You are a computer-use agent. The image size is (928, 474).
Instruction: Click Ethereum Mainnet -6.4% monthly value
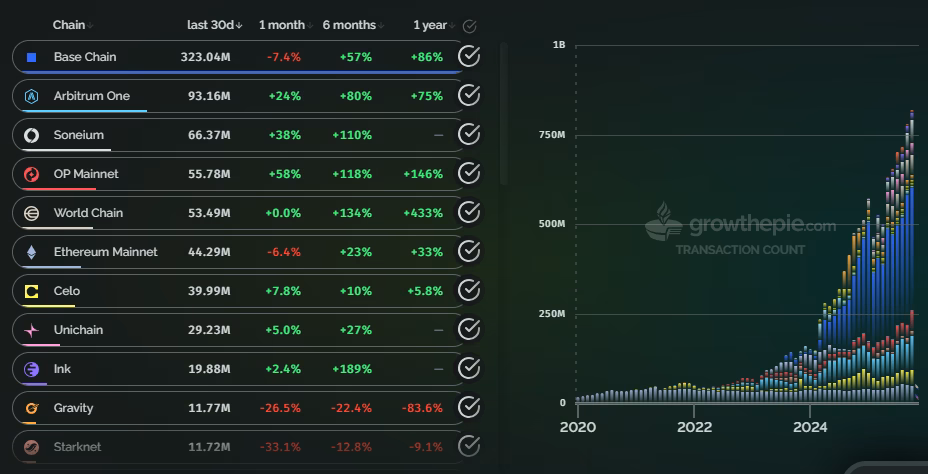click(x=283, y=252)
